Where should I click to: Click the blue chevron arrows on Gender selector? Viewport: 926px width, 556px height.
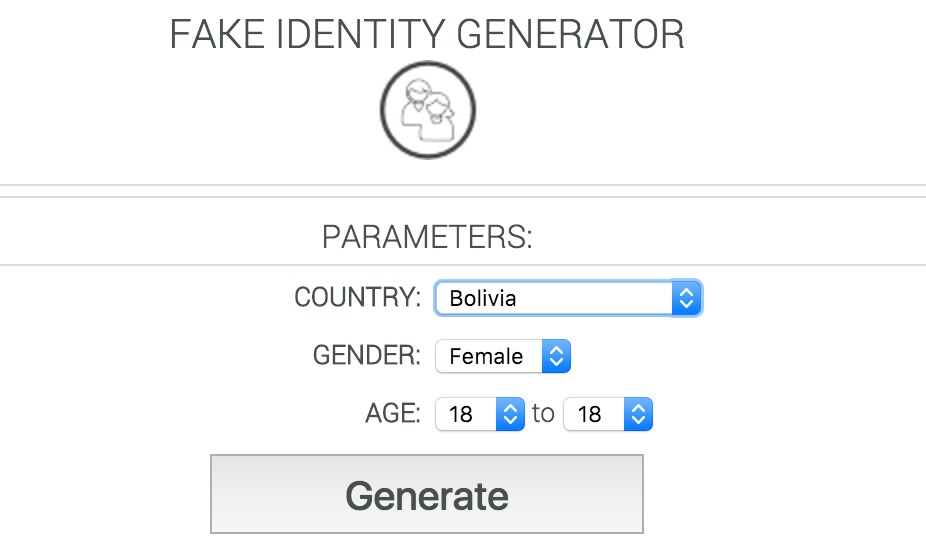[557, 356]
